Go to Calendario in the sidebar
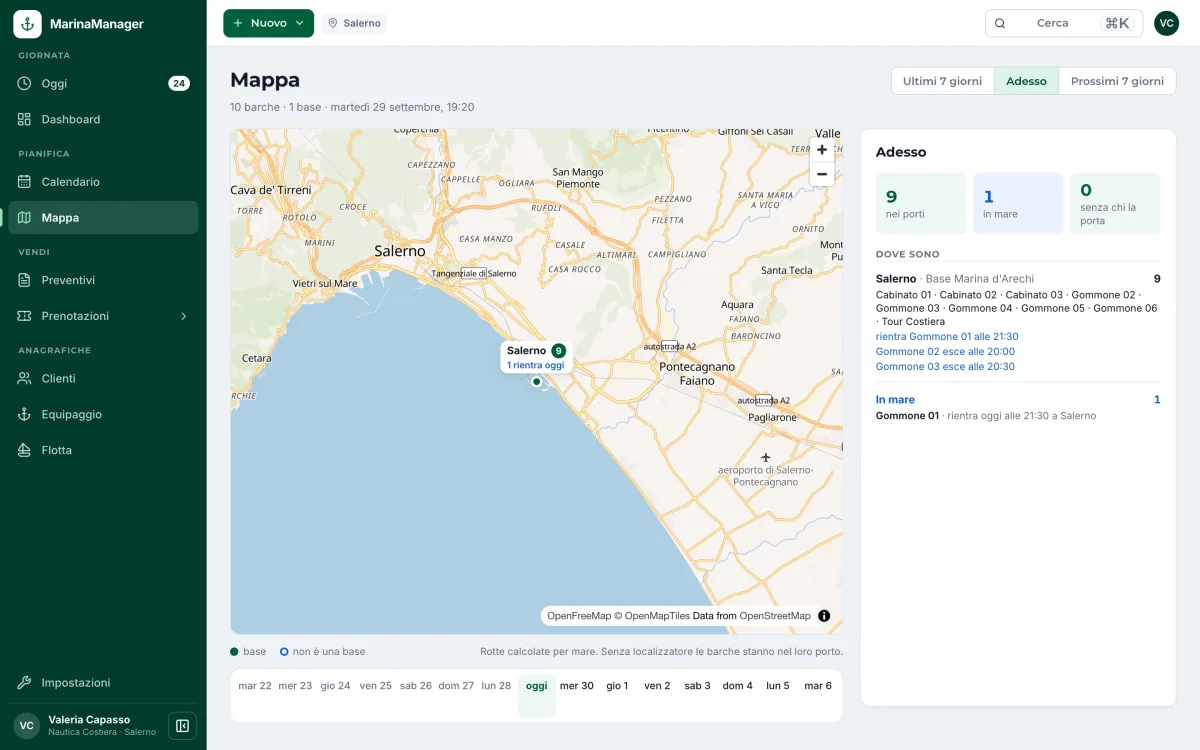Viewport: 1200px width, 750px height. (x=103, y=182)
